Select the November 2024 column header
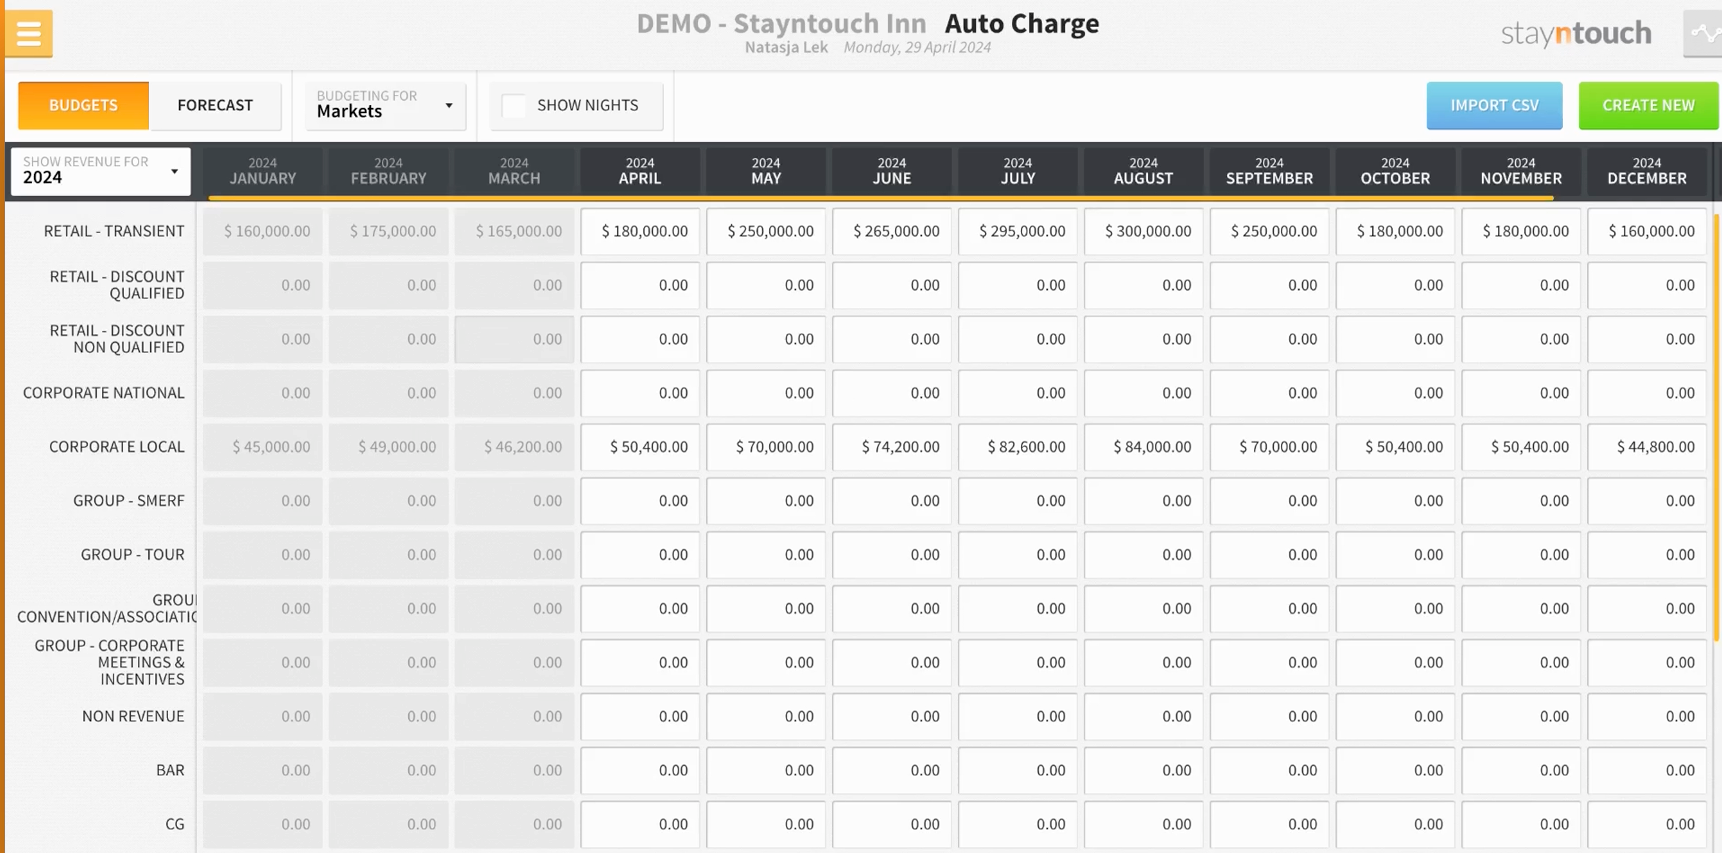This screenshot has width=1722, height=853. (x=1522, y=171)
